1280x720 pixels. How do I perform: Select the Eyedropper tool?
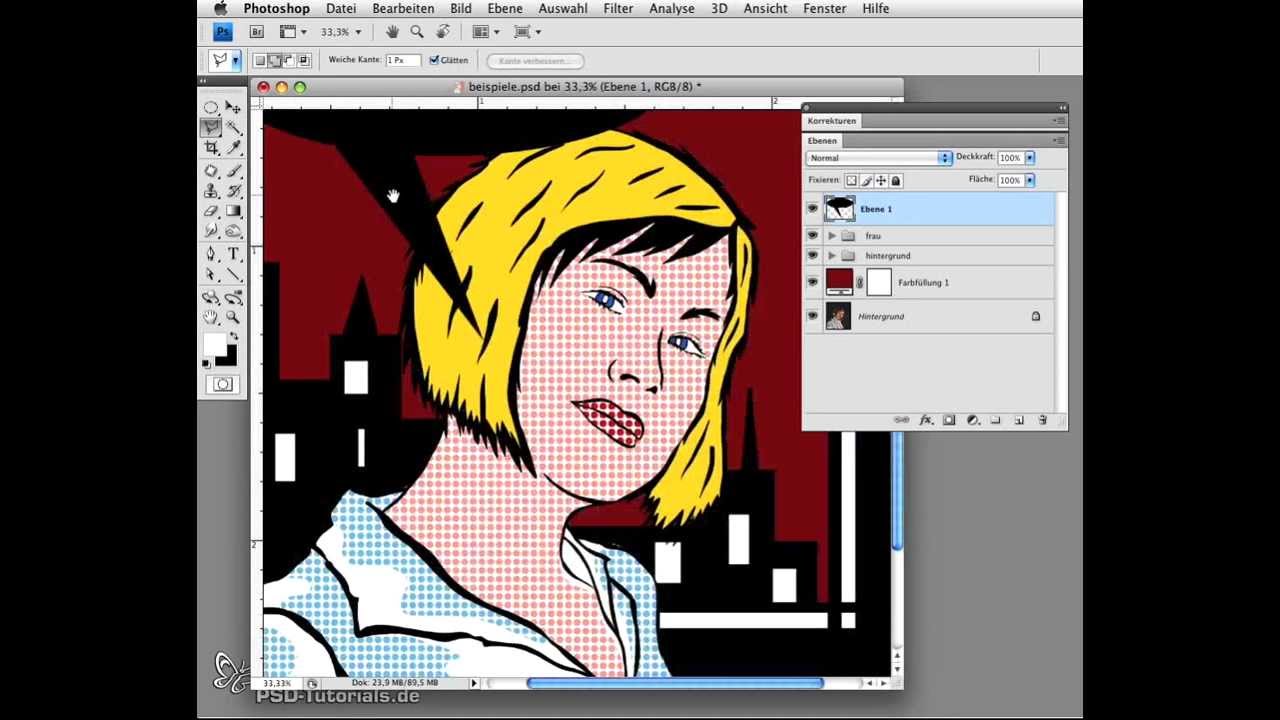click(x=233, y=147)
